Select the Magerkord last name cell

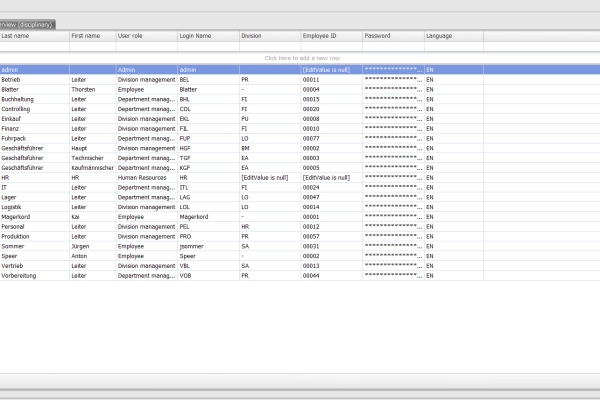point(34,217)
